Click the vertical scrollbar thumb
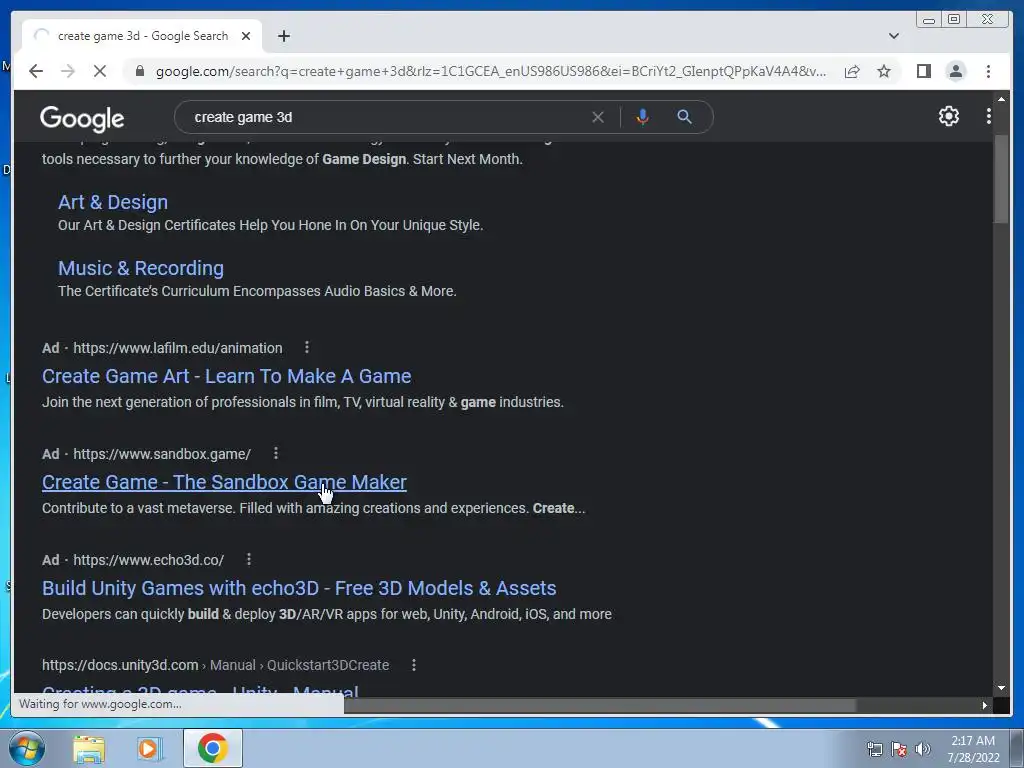The height and width of the screenshot is (768, 1024). coord(1000,180)
